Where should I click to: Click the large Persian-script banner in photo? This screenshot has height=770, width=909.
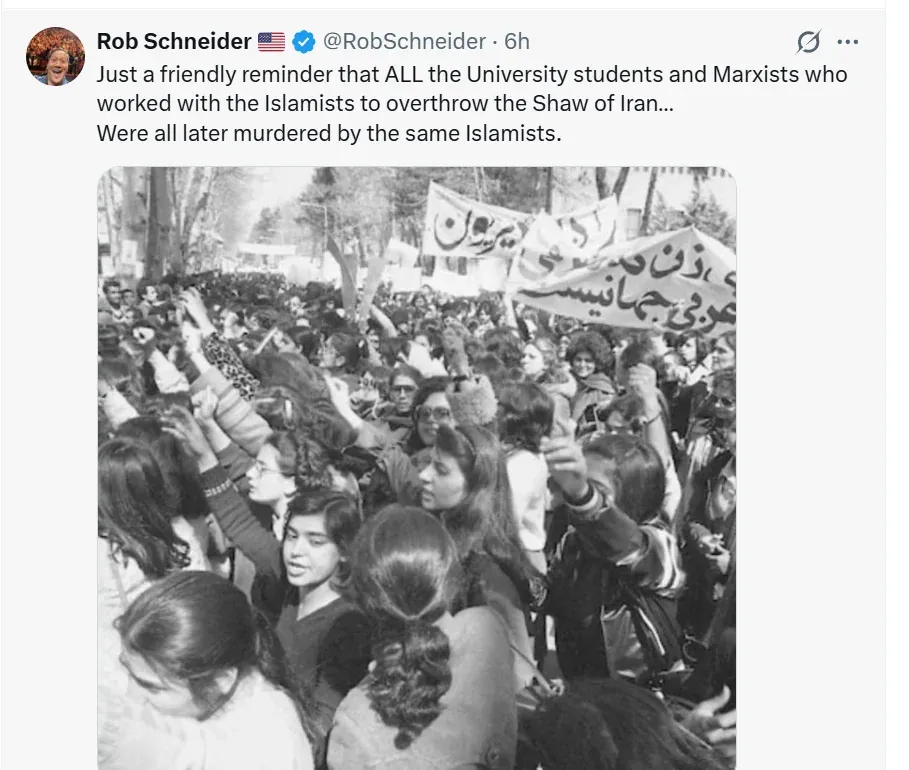tap(630, 281)
